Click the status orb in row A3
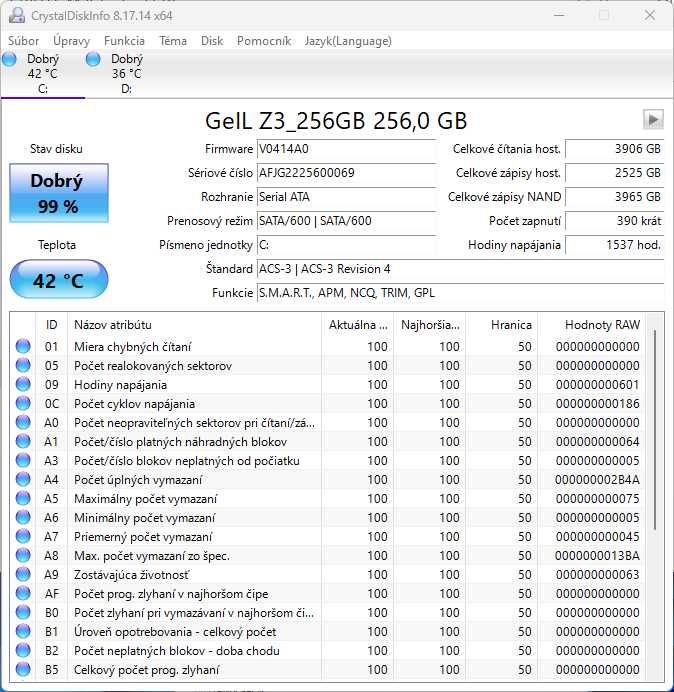Screen dimensions: 674x692 coord(23,460)
